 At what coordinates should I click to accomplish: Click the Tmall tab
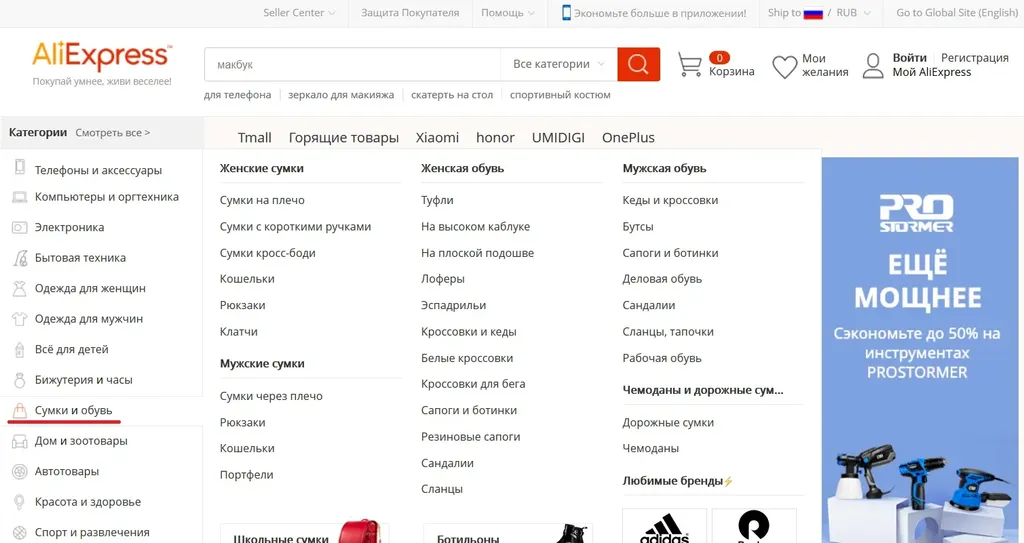pos(254,137)
